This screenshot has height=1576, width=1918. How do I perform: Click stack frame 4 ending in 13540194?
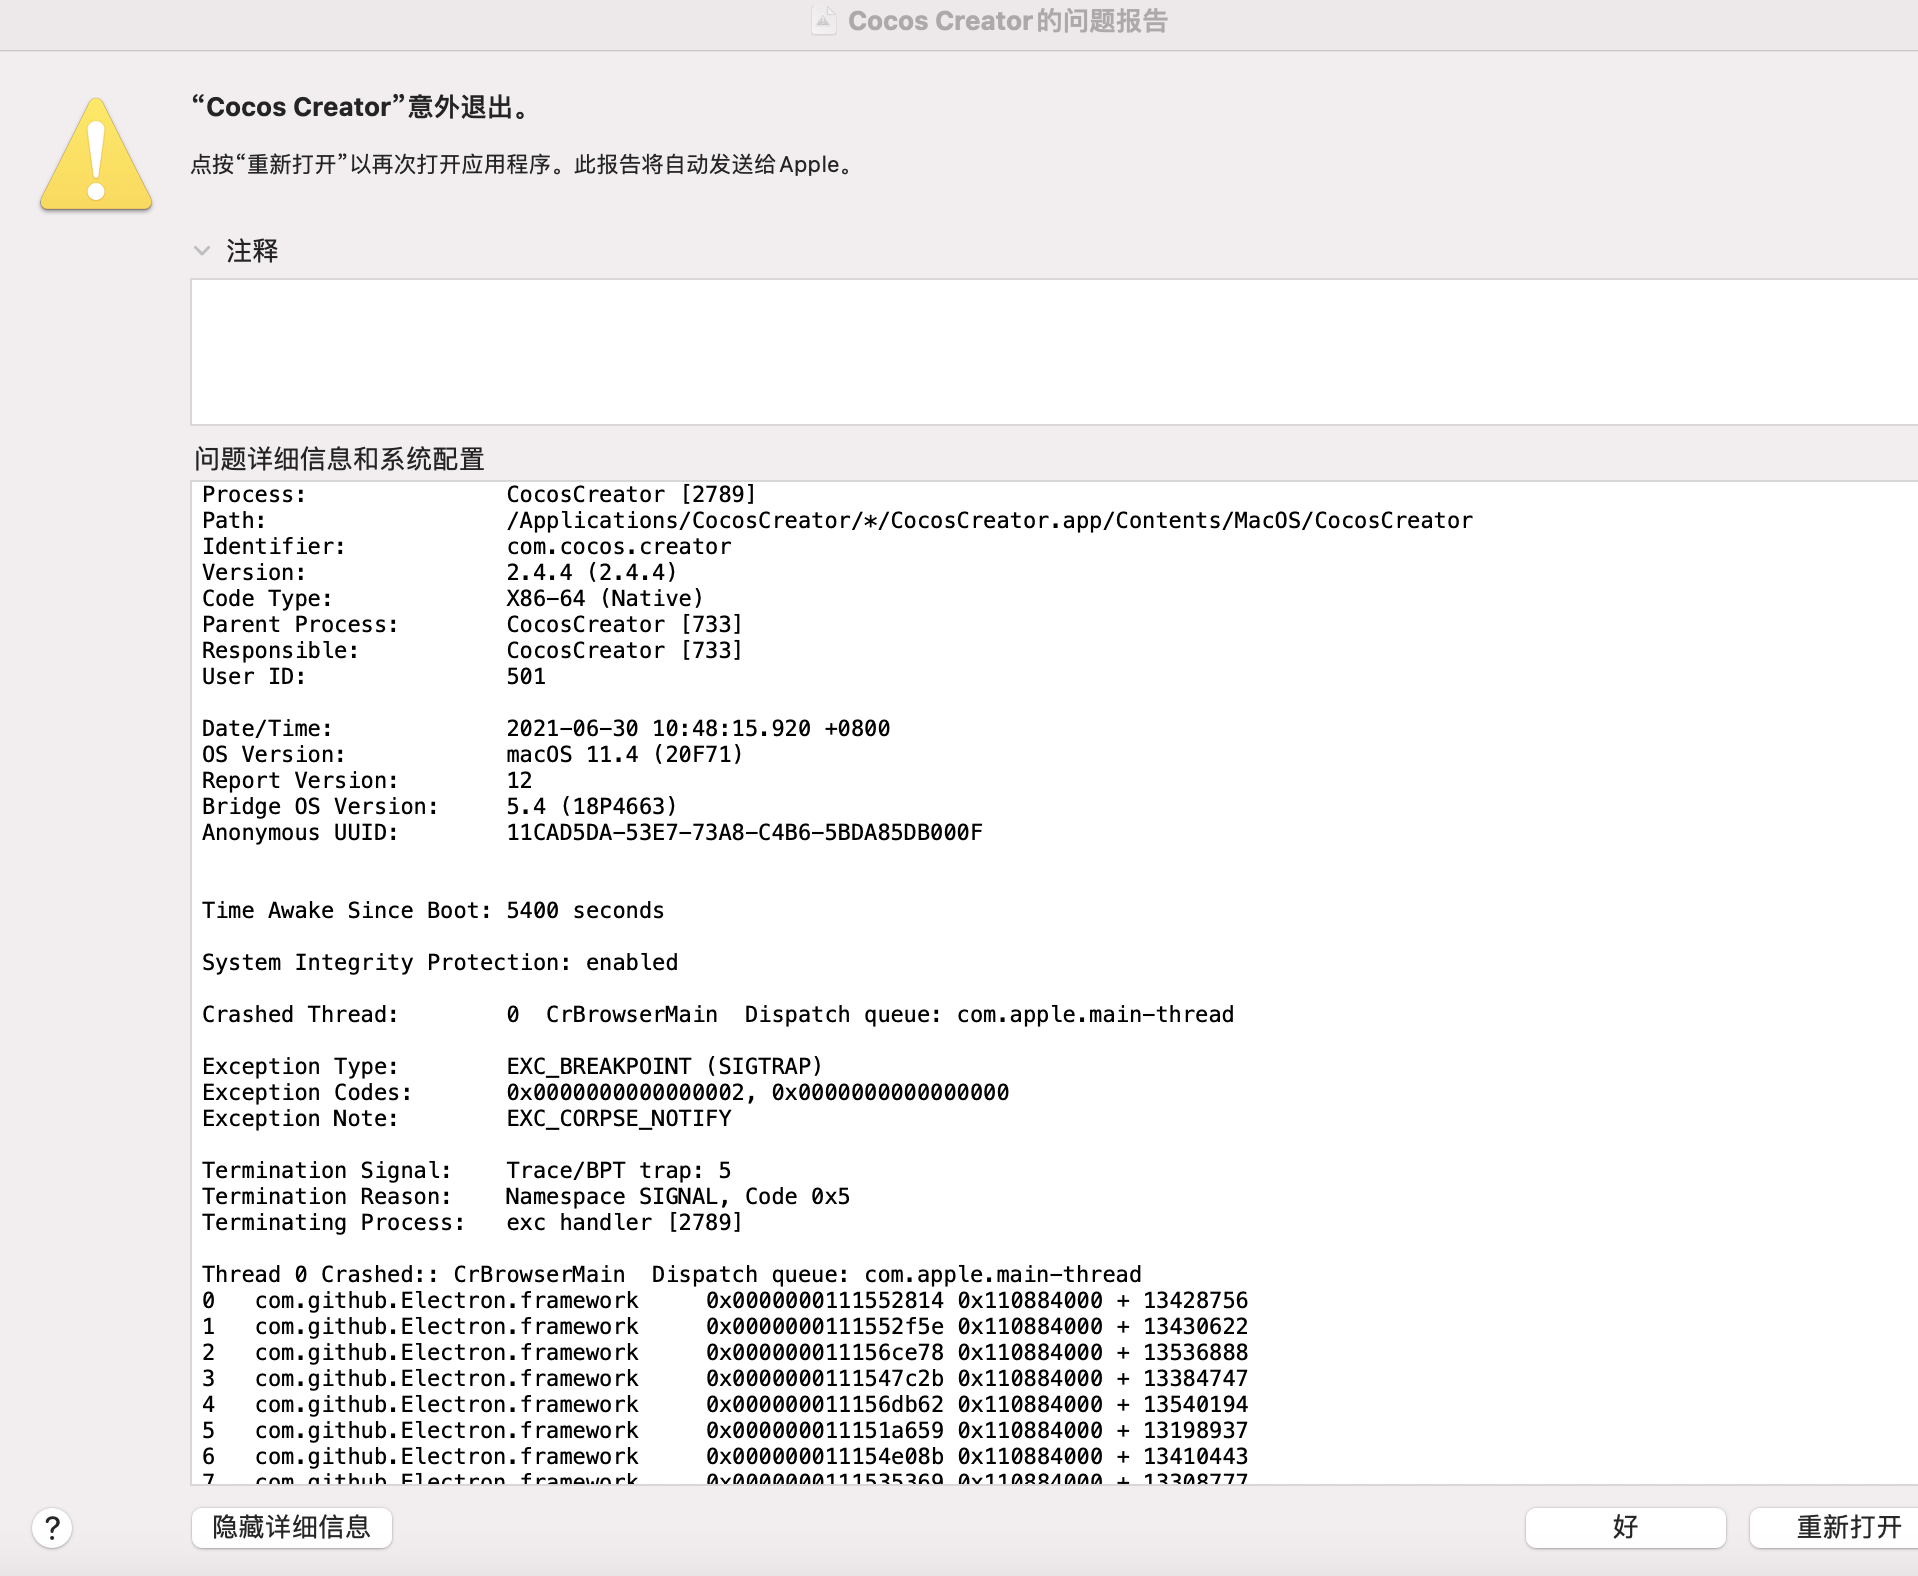pos(725,1404)
